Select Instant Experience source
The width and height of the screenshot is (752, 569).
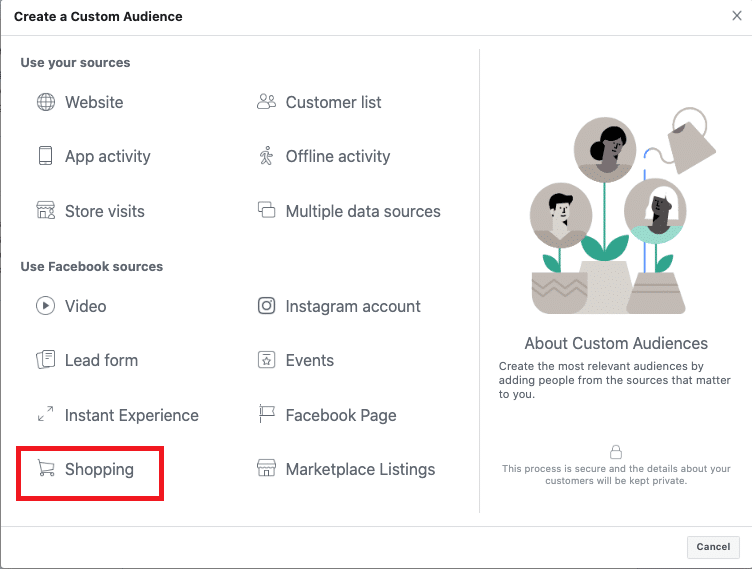coord(131,415)
